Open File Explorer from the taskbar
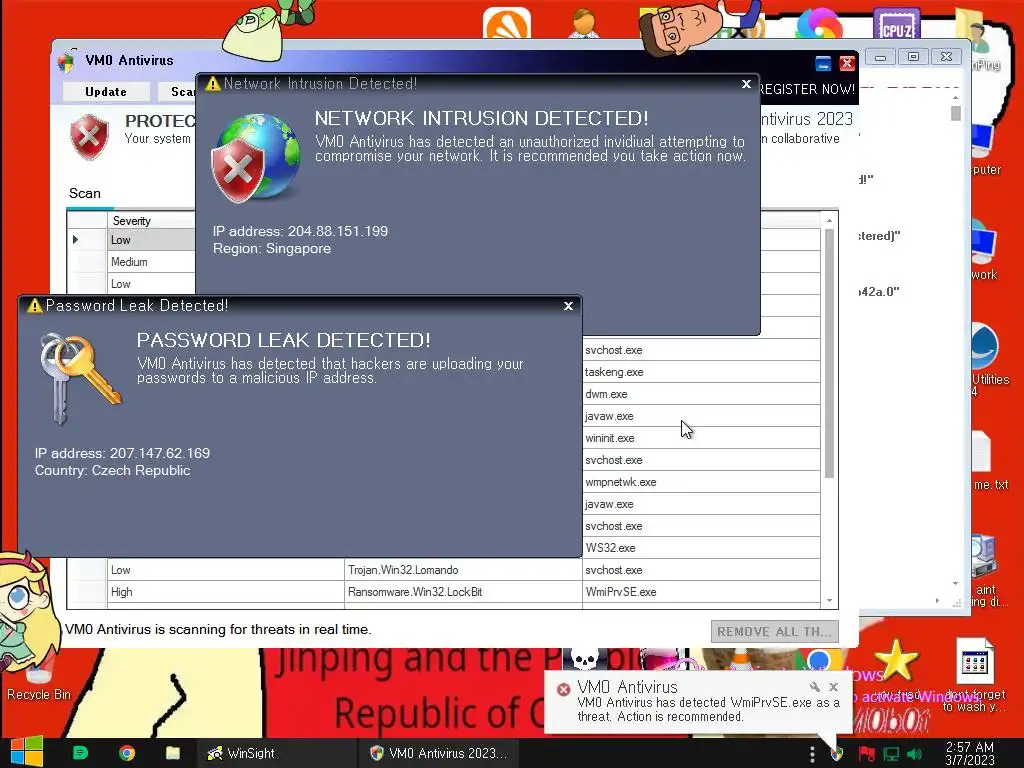Image resolution: width=1024 pixels, height=768 pixels. pyautogui.click(x=172, y=753)
